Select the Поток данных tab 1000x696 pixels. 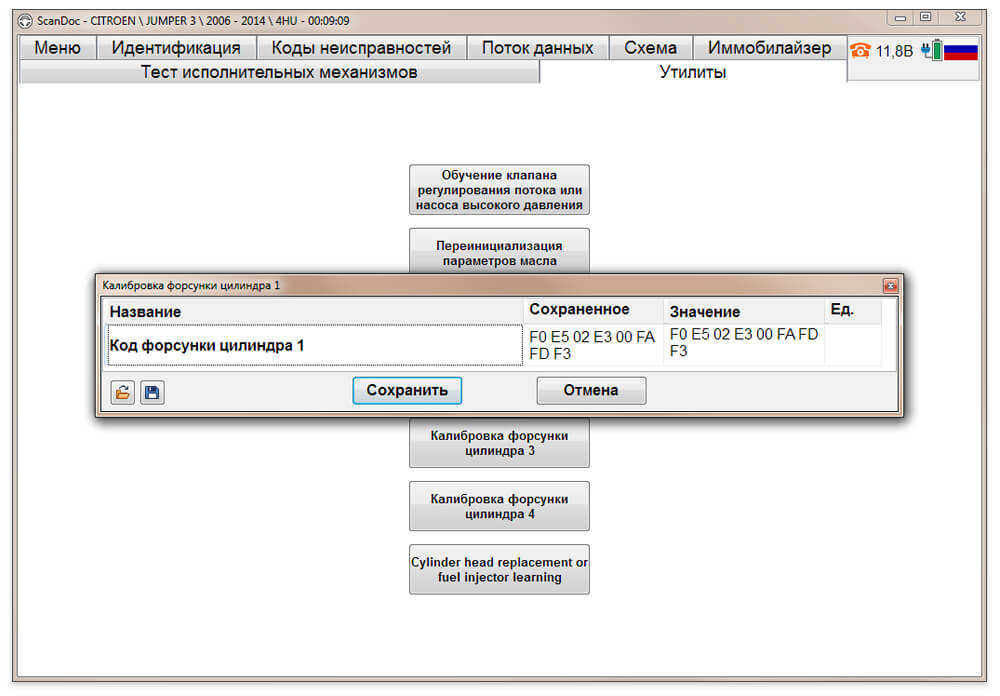tap(538, 48)
